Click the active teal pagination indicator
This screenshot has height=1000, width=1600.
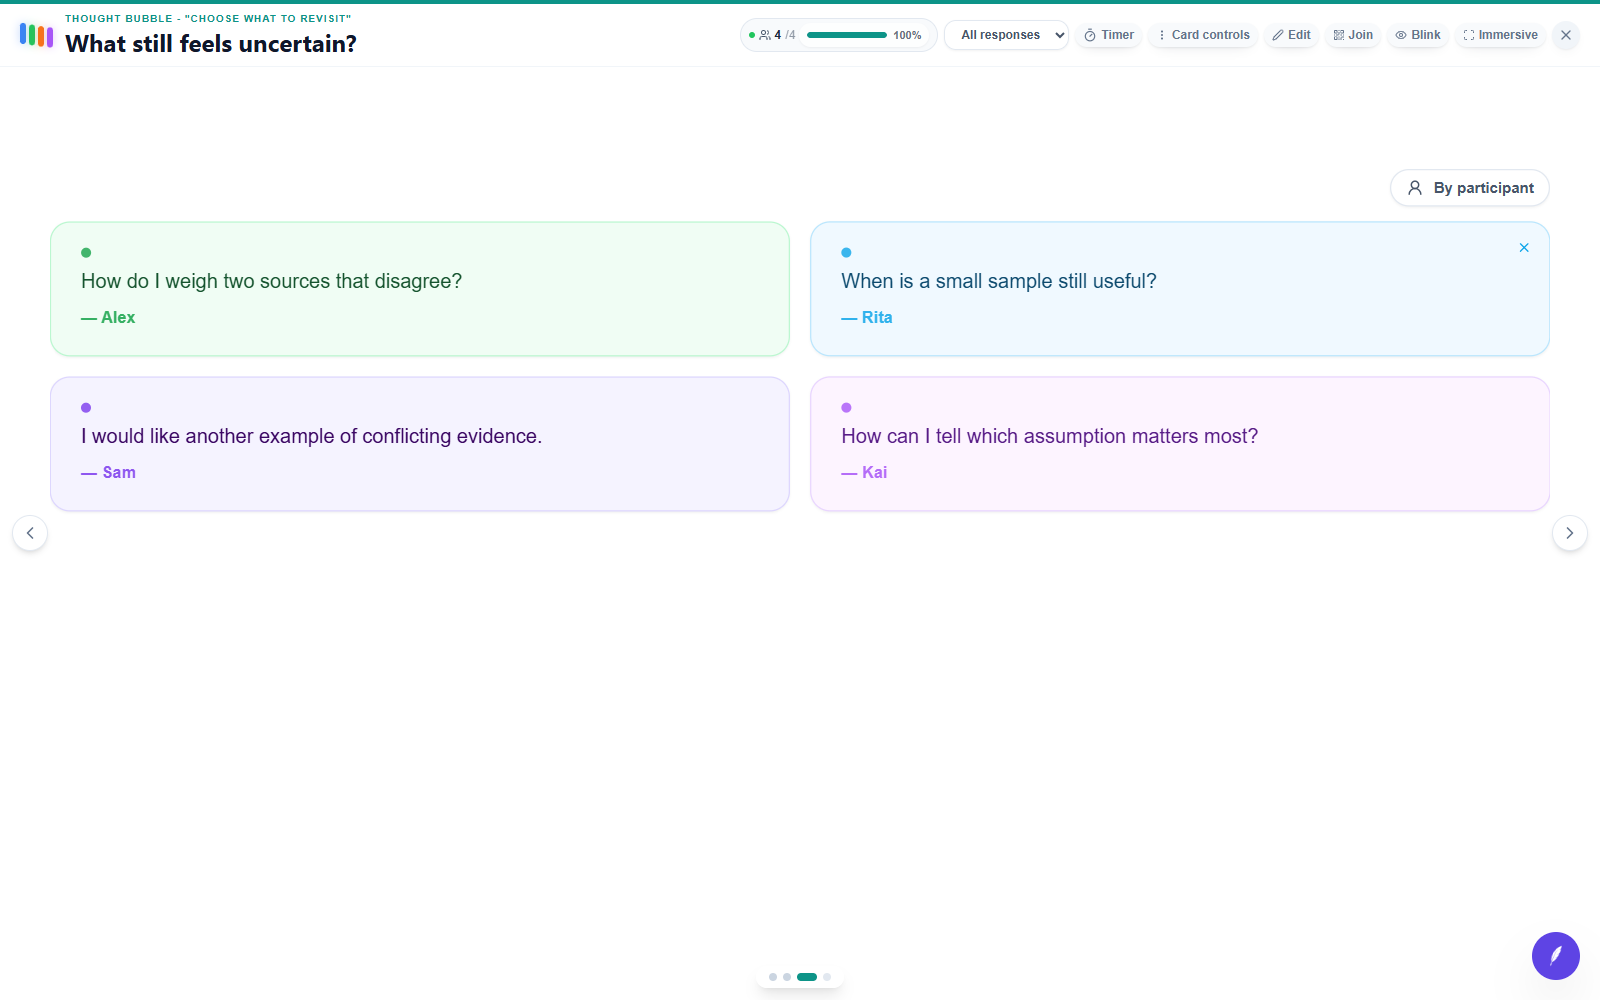coord(807,977)
